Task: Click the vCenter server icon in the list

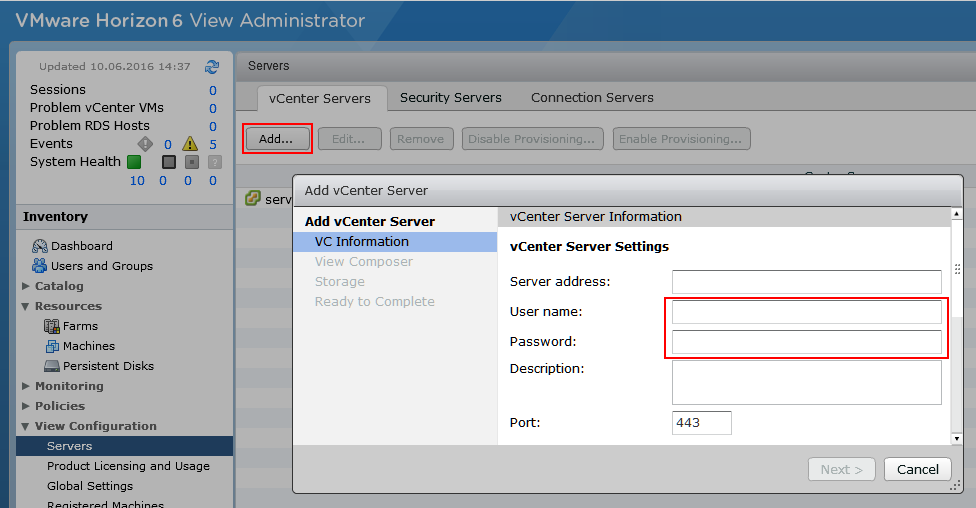Action: click(x=253, y=198)
